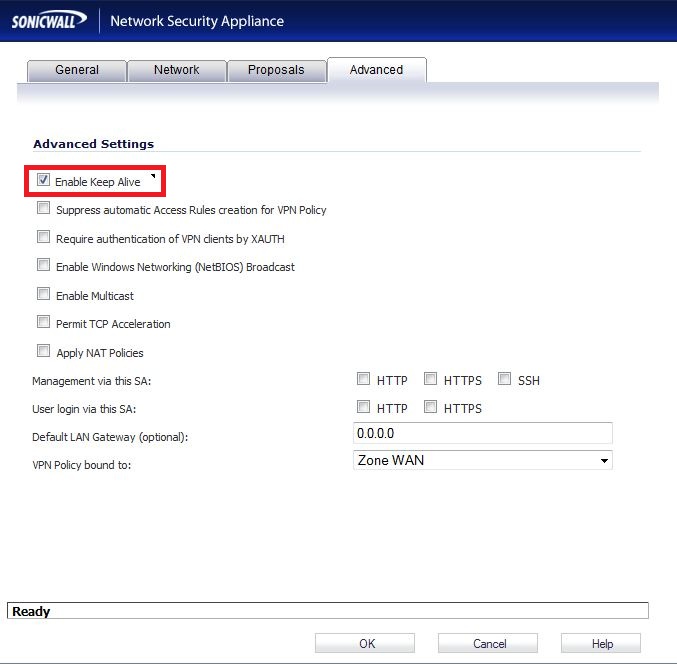Open the VPN Policy bound to dropdown
This screenshot has width=677, height=664.
click(x=483, y=460)
